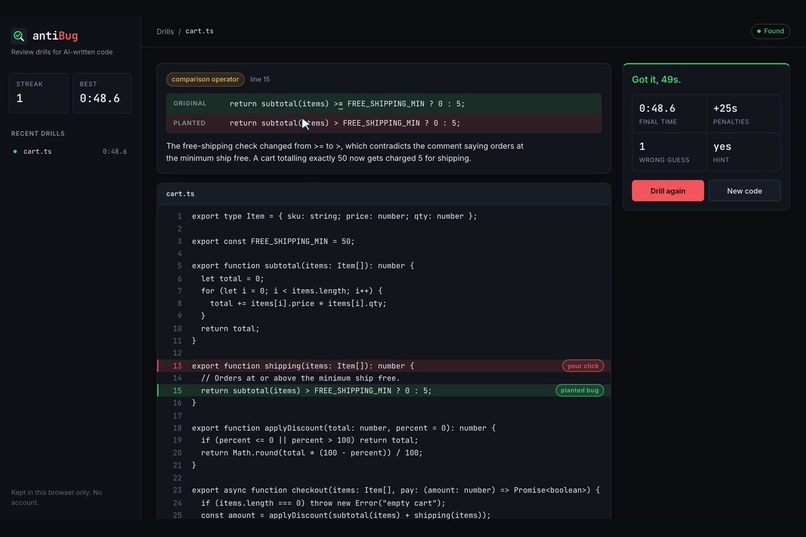806x537 pixels.
Task: Click line 14 comment about minimum shipping
Action: (x=300, y=378)
